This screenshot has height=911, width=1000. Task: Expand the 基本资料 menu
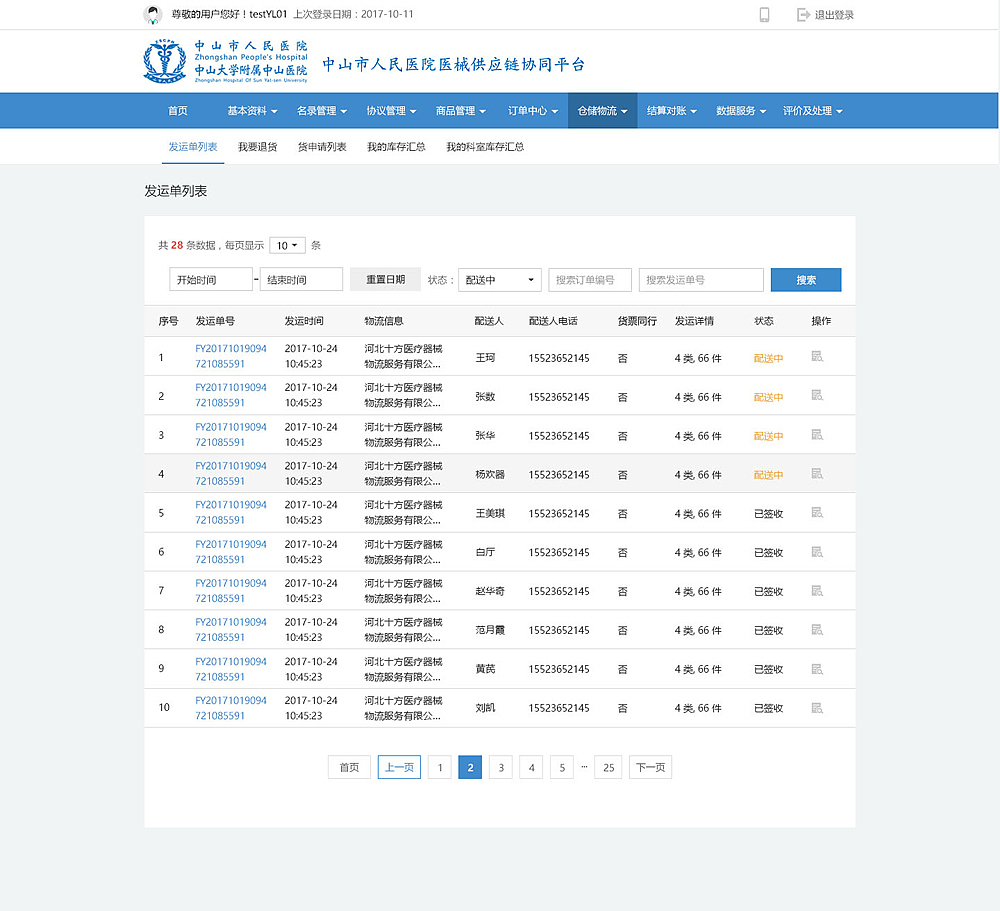pos(253,111)
